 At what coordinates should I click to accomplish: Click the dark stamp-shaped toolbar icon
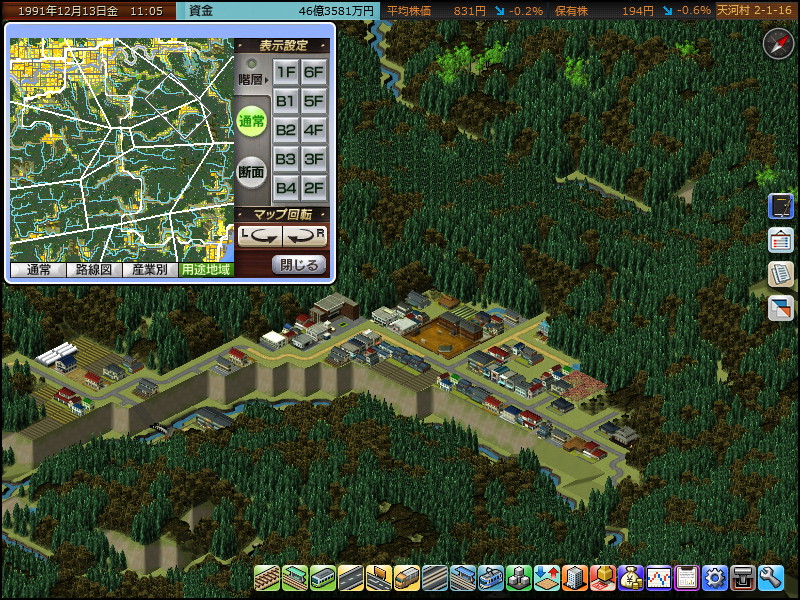(743, 578)
